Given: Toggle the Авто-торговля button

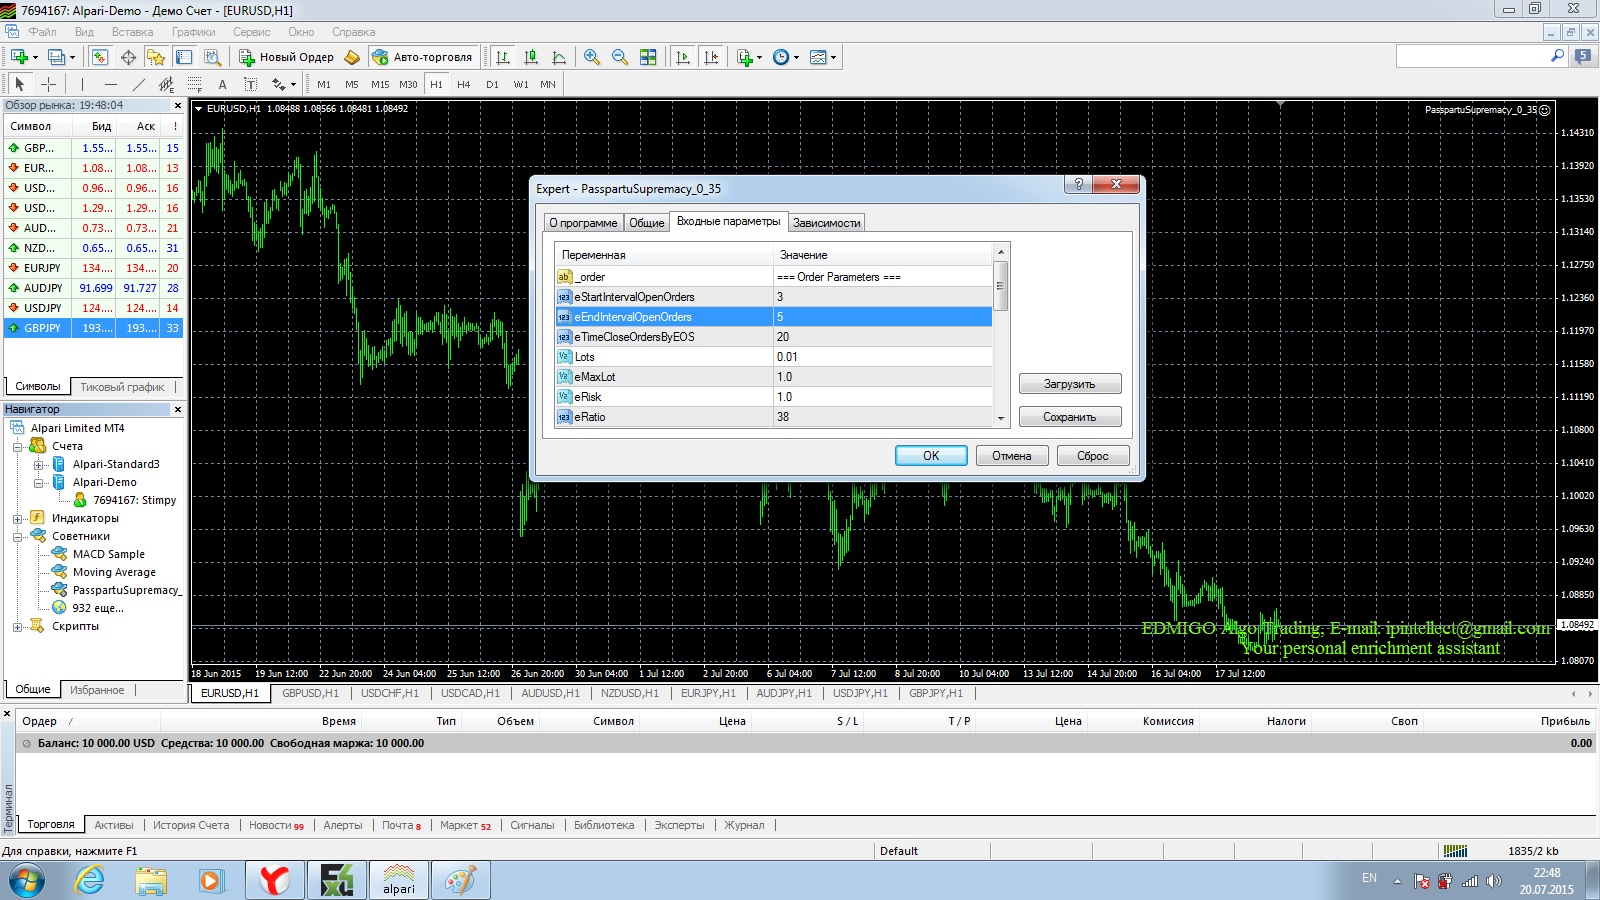Looking at the screenshot, I should click(x=422, y=57).
